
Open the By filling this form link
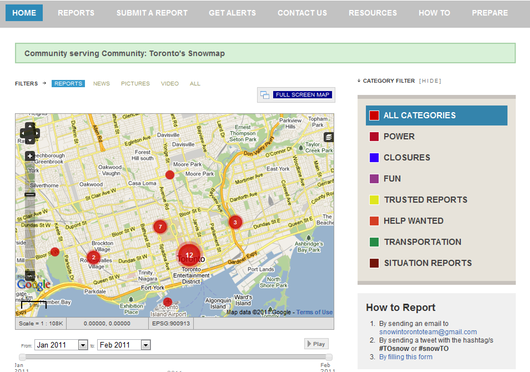click(406, 357)
